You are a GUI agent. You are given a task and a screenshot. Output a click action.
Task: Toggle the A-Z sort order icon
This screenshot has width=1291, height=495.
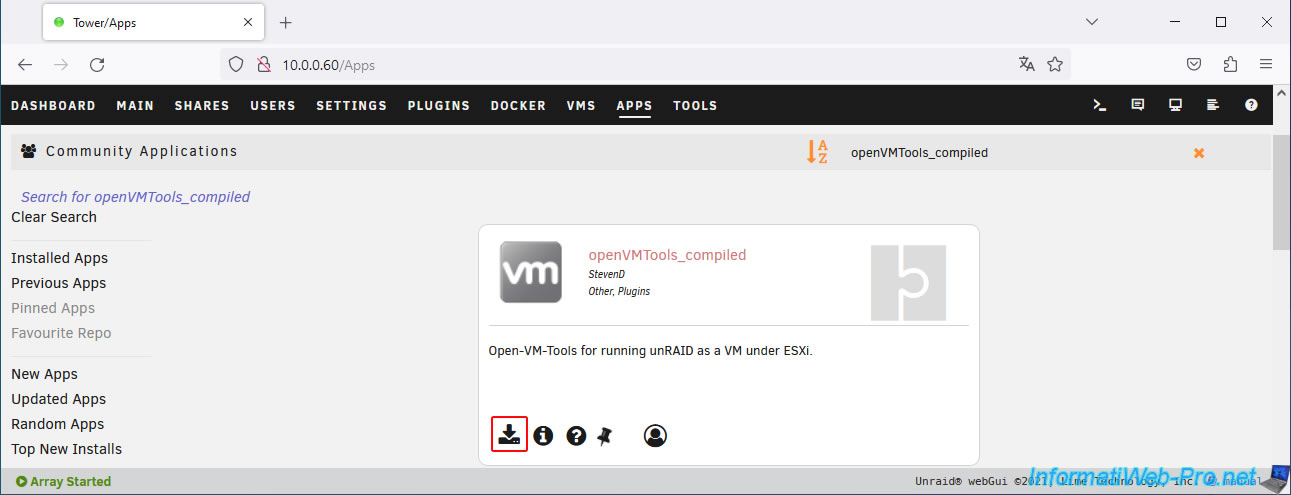point(817,152)
